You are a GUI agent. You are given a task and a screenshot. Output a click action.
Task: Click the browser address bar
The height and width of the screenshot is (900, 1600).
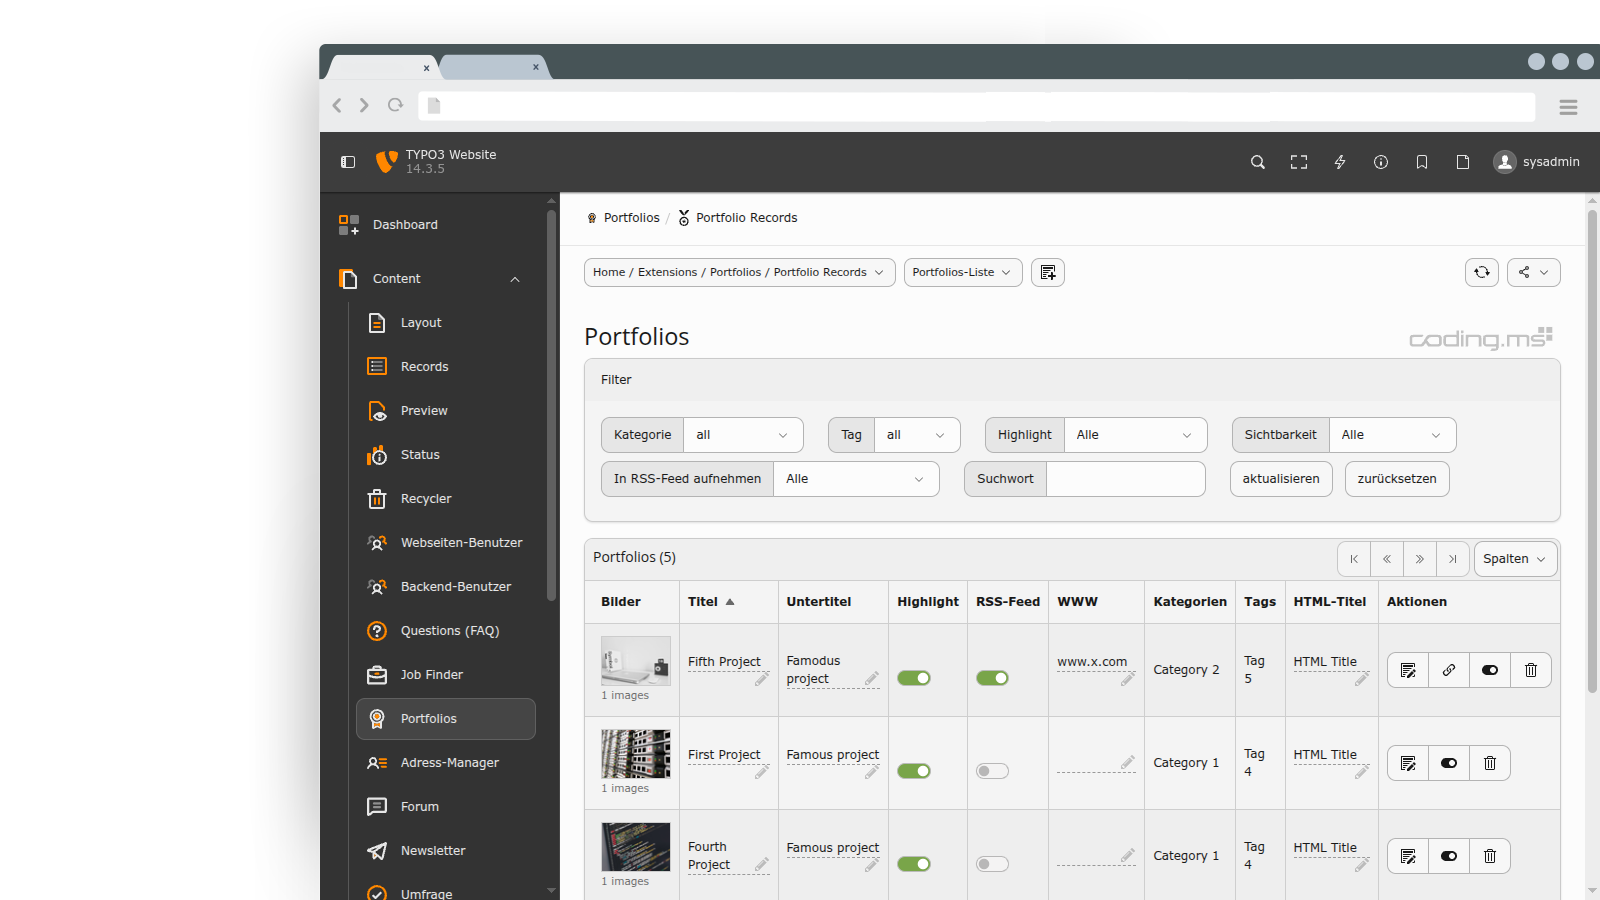(977, 106)
